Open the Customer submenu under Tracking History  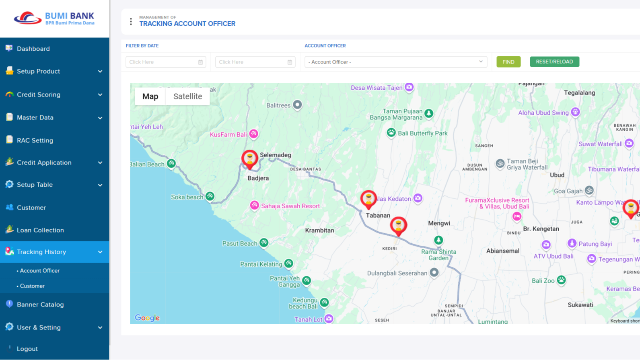click(x=32, y=286)
